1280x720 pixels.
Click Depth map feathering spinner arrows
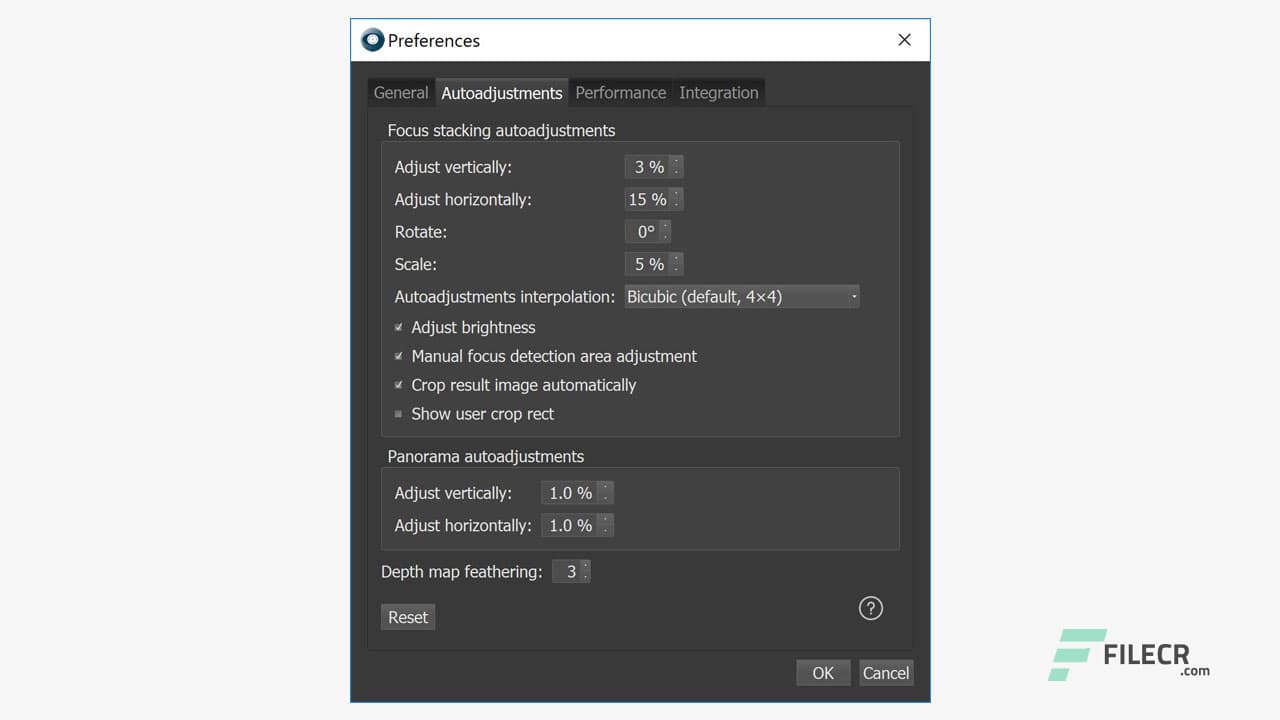(585, 572)
